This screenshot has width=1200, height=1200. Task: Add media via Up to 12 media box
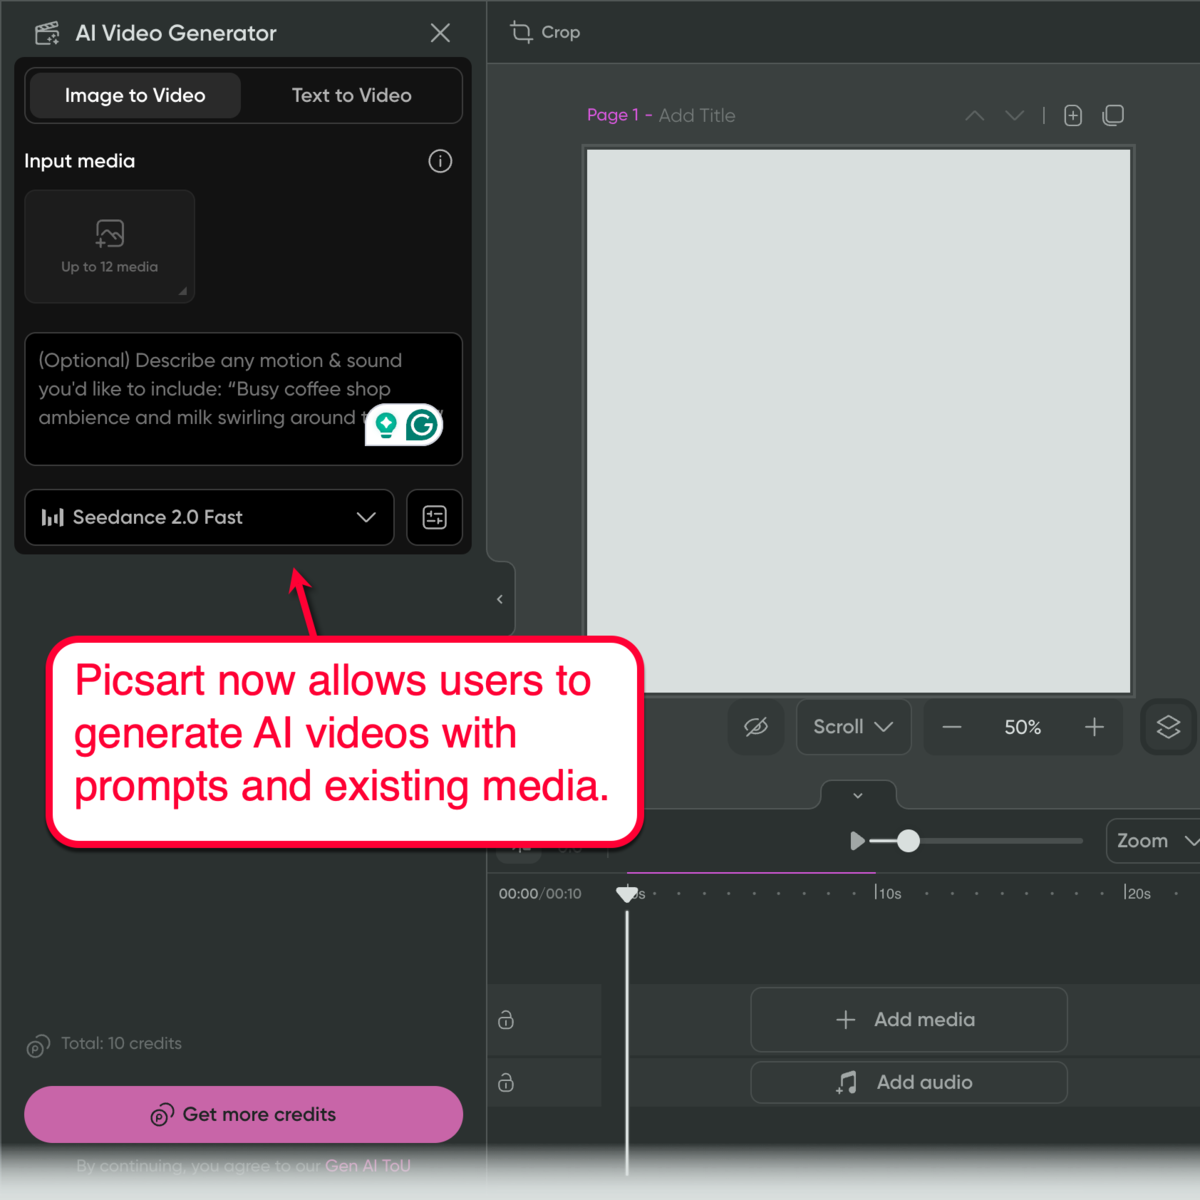tap(110, 246)
